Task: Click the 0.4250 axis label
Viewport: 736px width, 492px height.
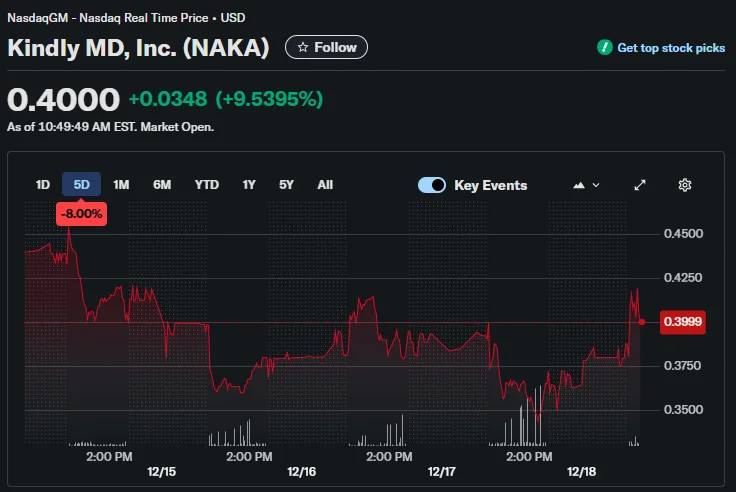Action: click(683, 278)
